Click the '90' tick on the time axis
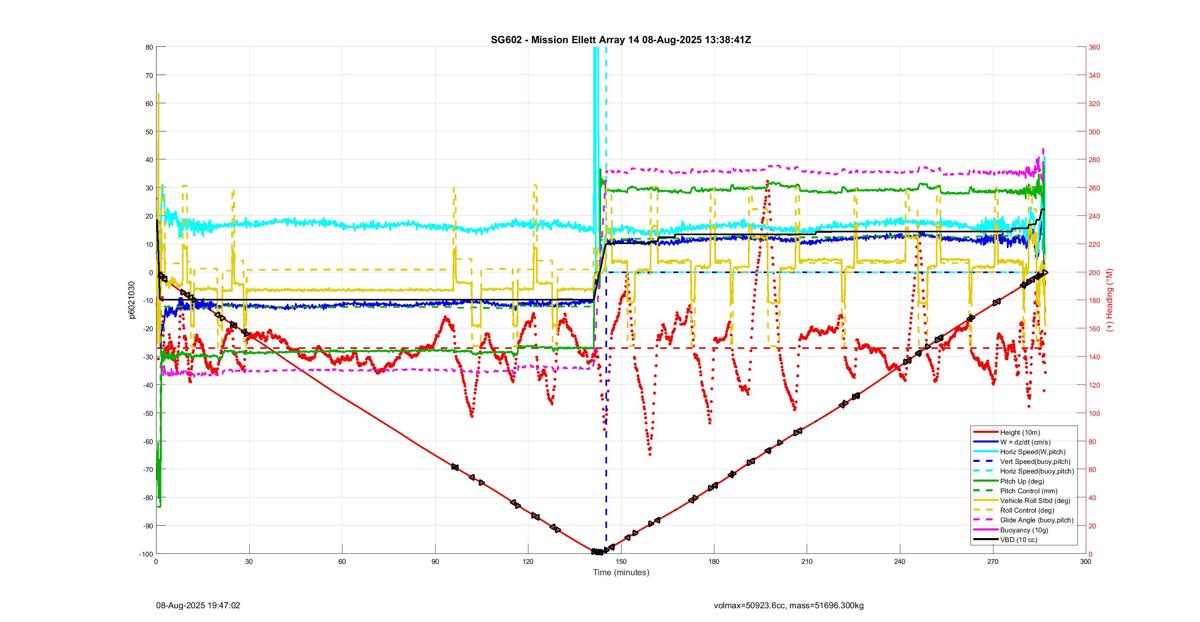 [x=435, y=562]
